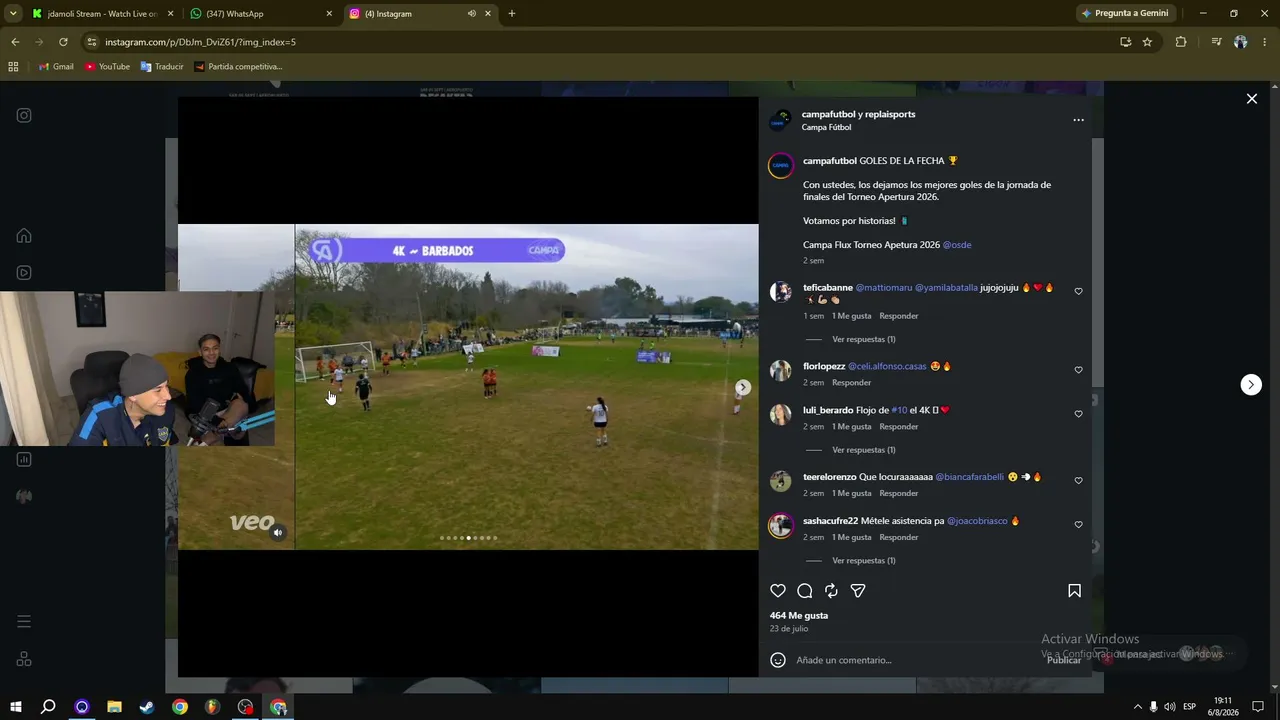Open campafutbol avatar beside the caption

pyautogui.click(x=781, y=165)
